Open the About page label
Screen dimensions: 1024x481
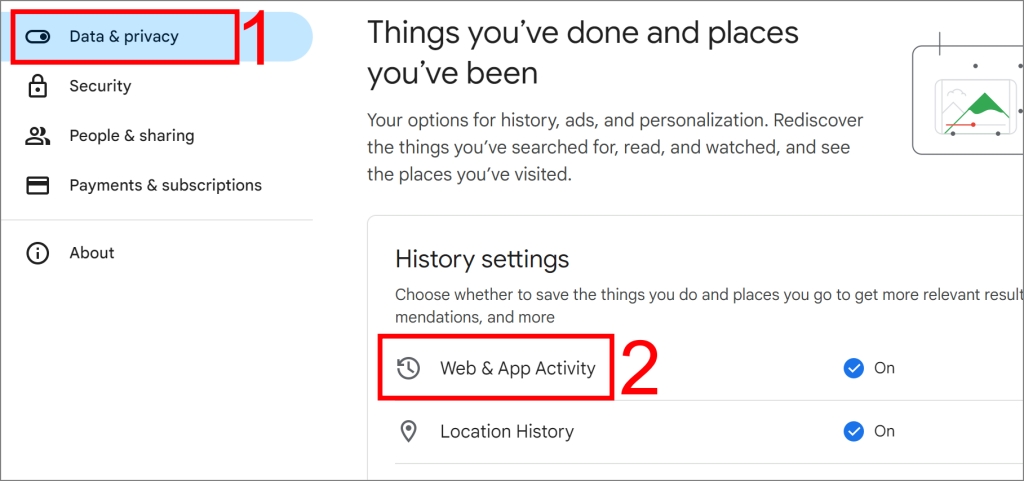click(92, 253)
